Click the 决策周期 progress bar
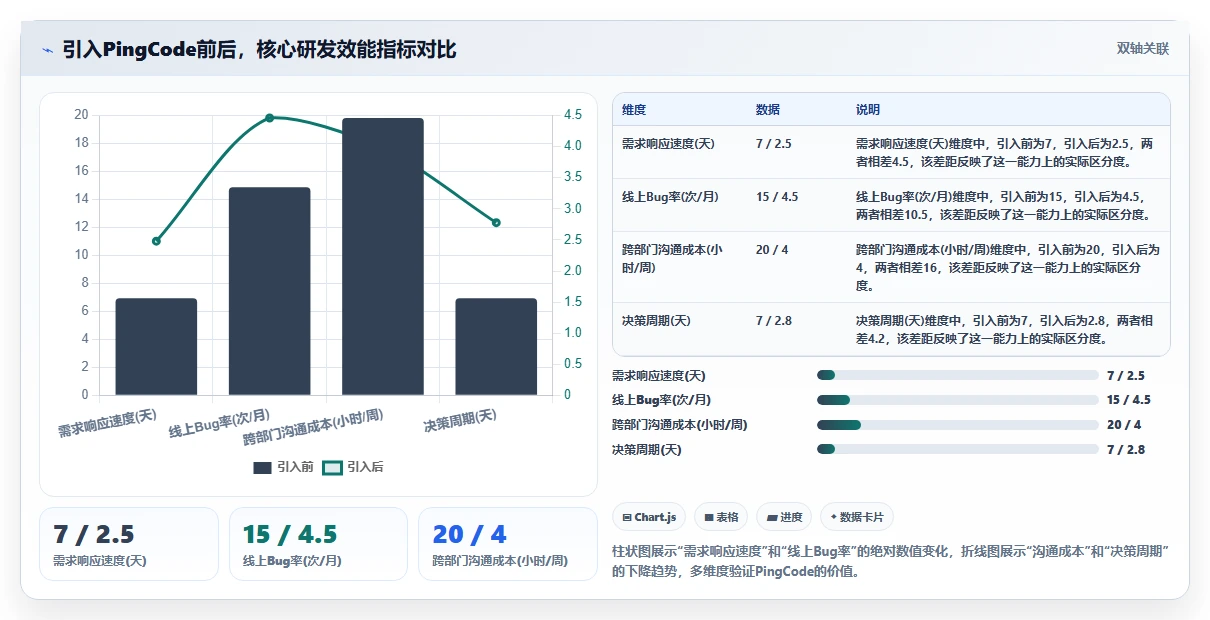 click(957, 449)
